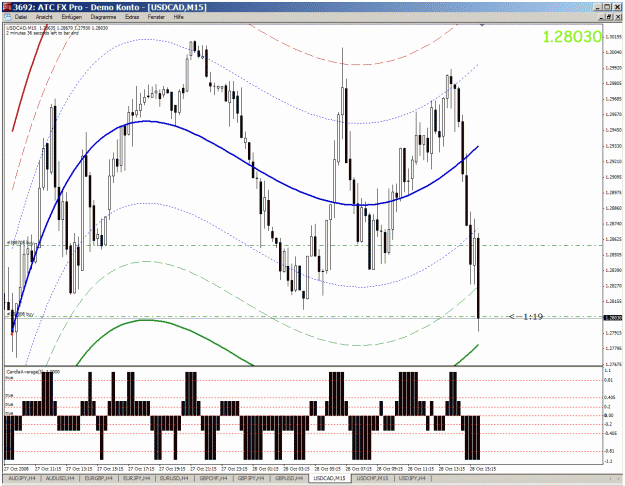The image size is (625, 486).
Task: Open the Einfügen menu
Action: pos(72,17)
